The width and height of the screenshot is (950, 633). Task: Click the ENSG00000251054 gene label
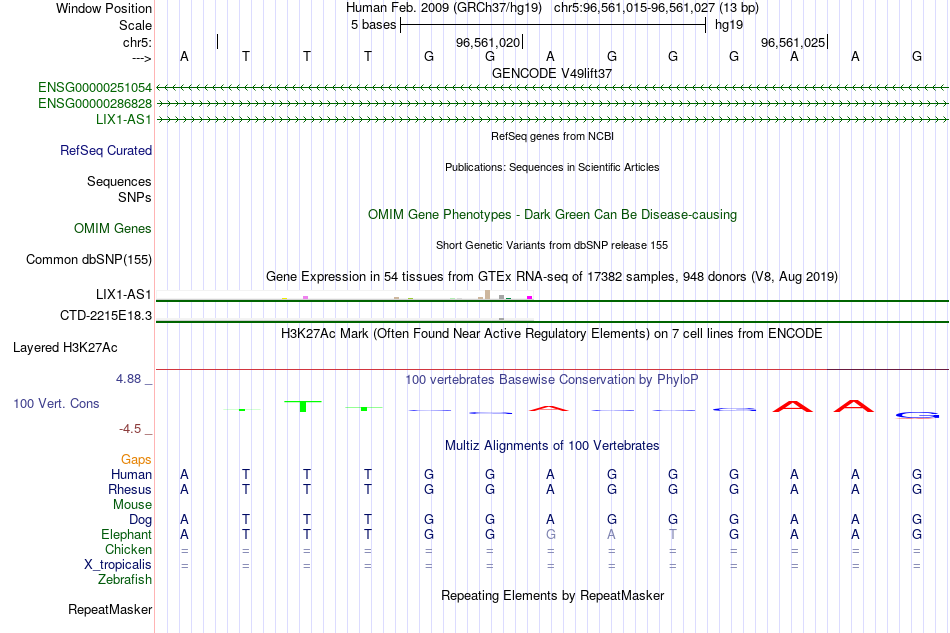point(95,88)
